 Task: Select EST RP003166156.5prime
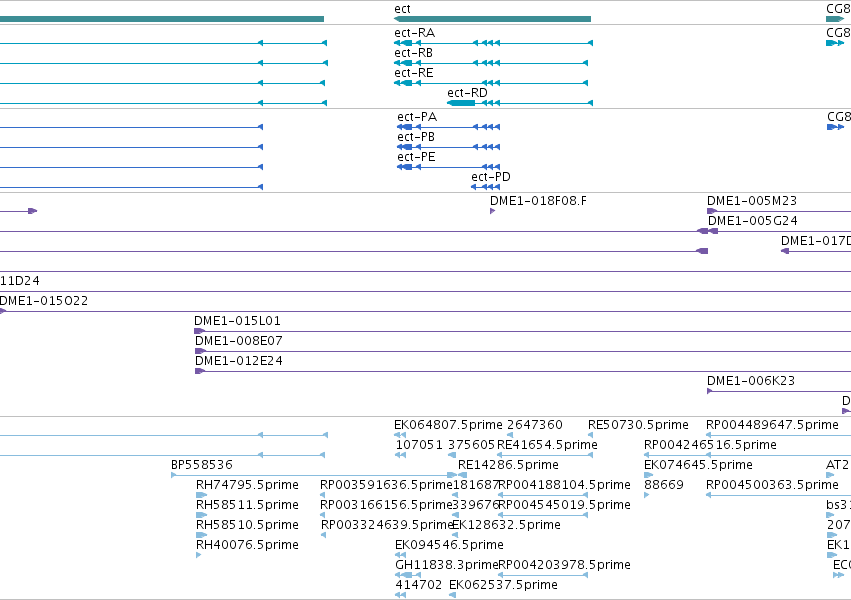pyautogui.click(x=386, y=505)
